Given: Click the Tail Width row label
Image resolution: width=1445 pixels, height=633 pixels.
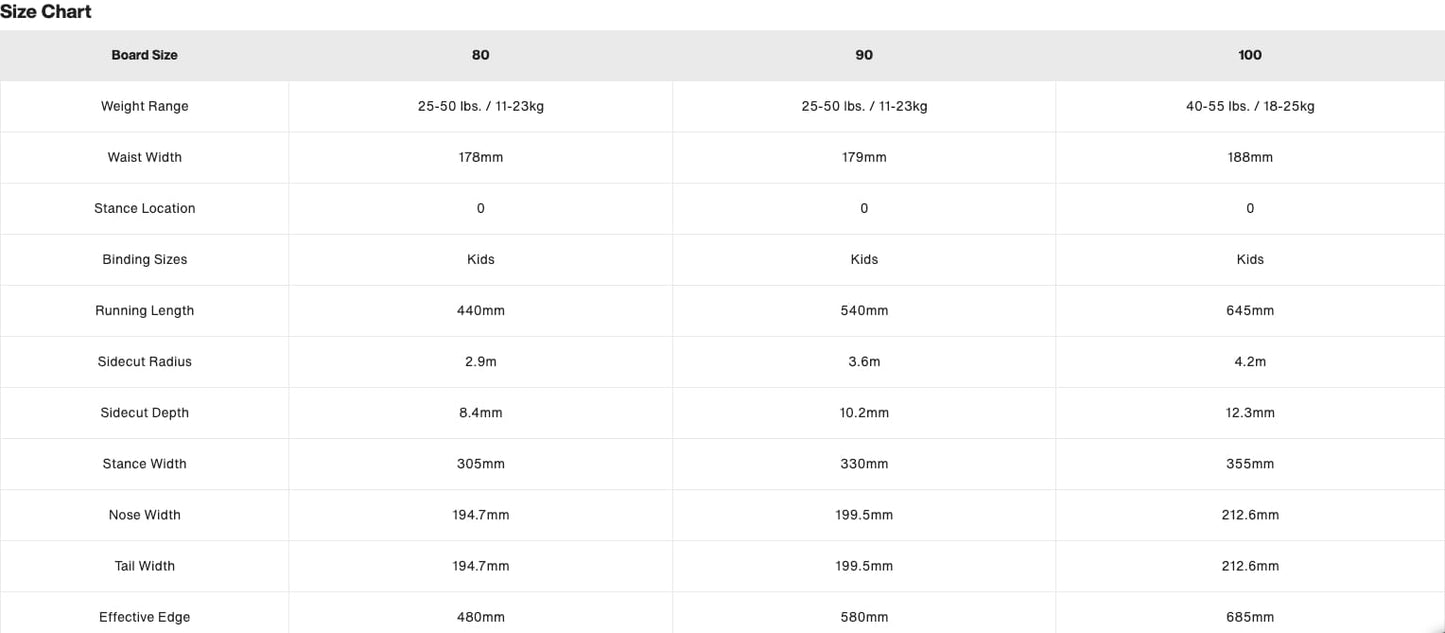Looking at the screenshot, I should (144, 565).
